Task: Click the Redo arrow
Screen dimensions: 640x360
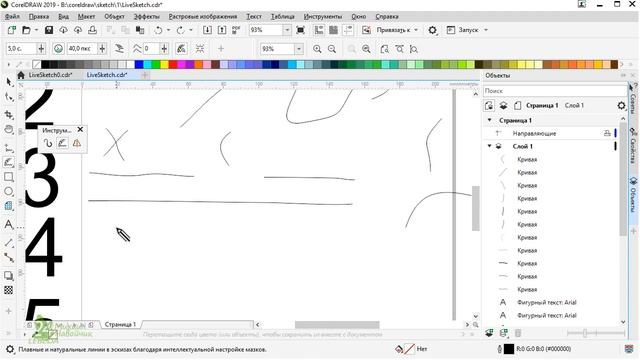Action: 180,30
